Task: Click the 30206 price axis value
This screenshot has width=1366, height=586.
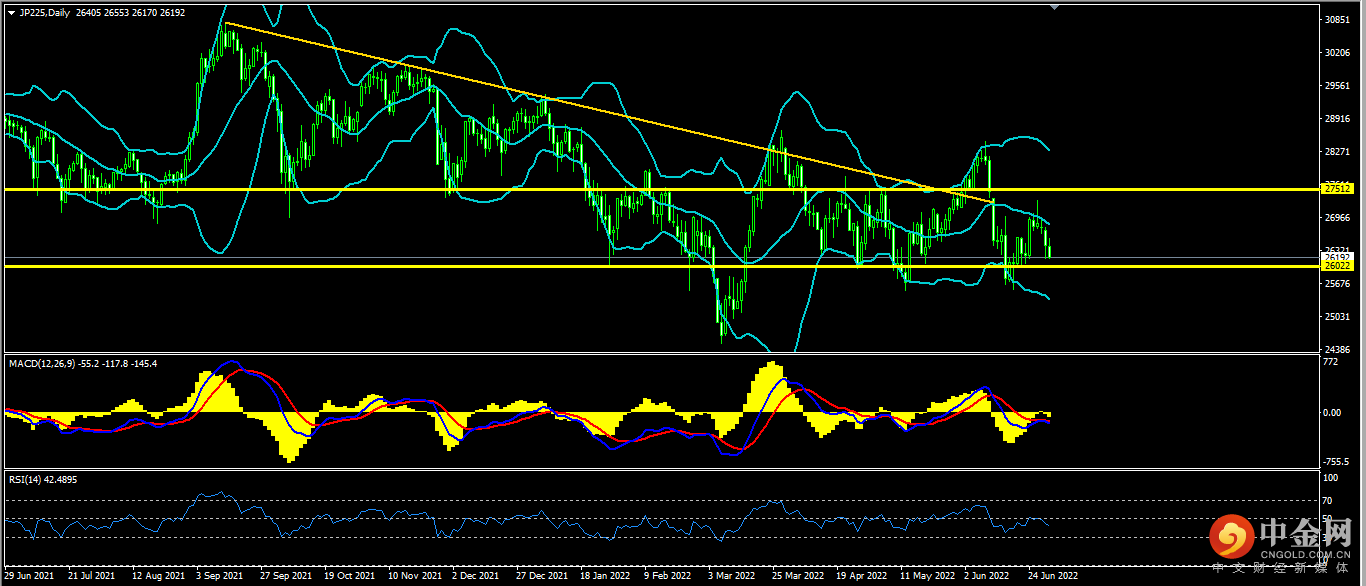Action: click(1337, 53)
